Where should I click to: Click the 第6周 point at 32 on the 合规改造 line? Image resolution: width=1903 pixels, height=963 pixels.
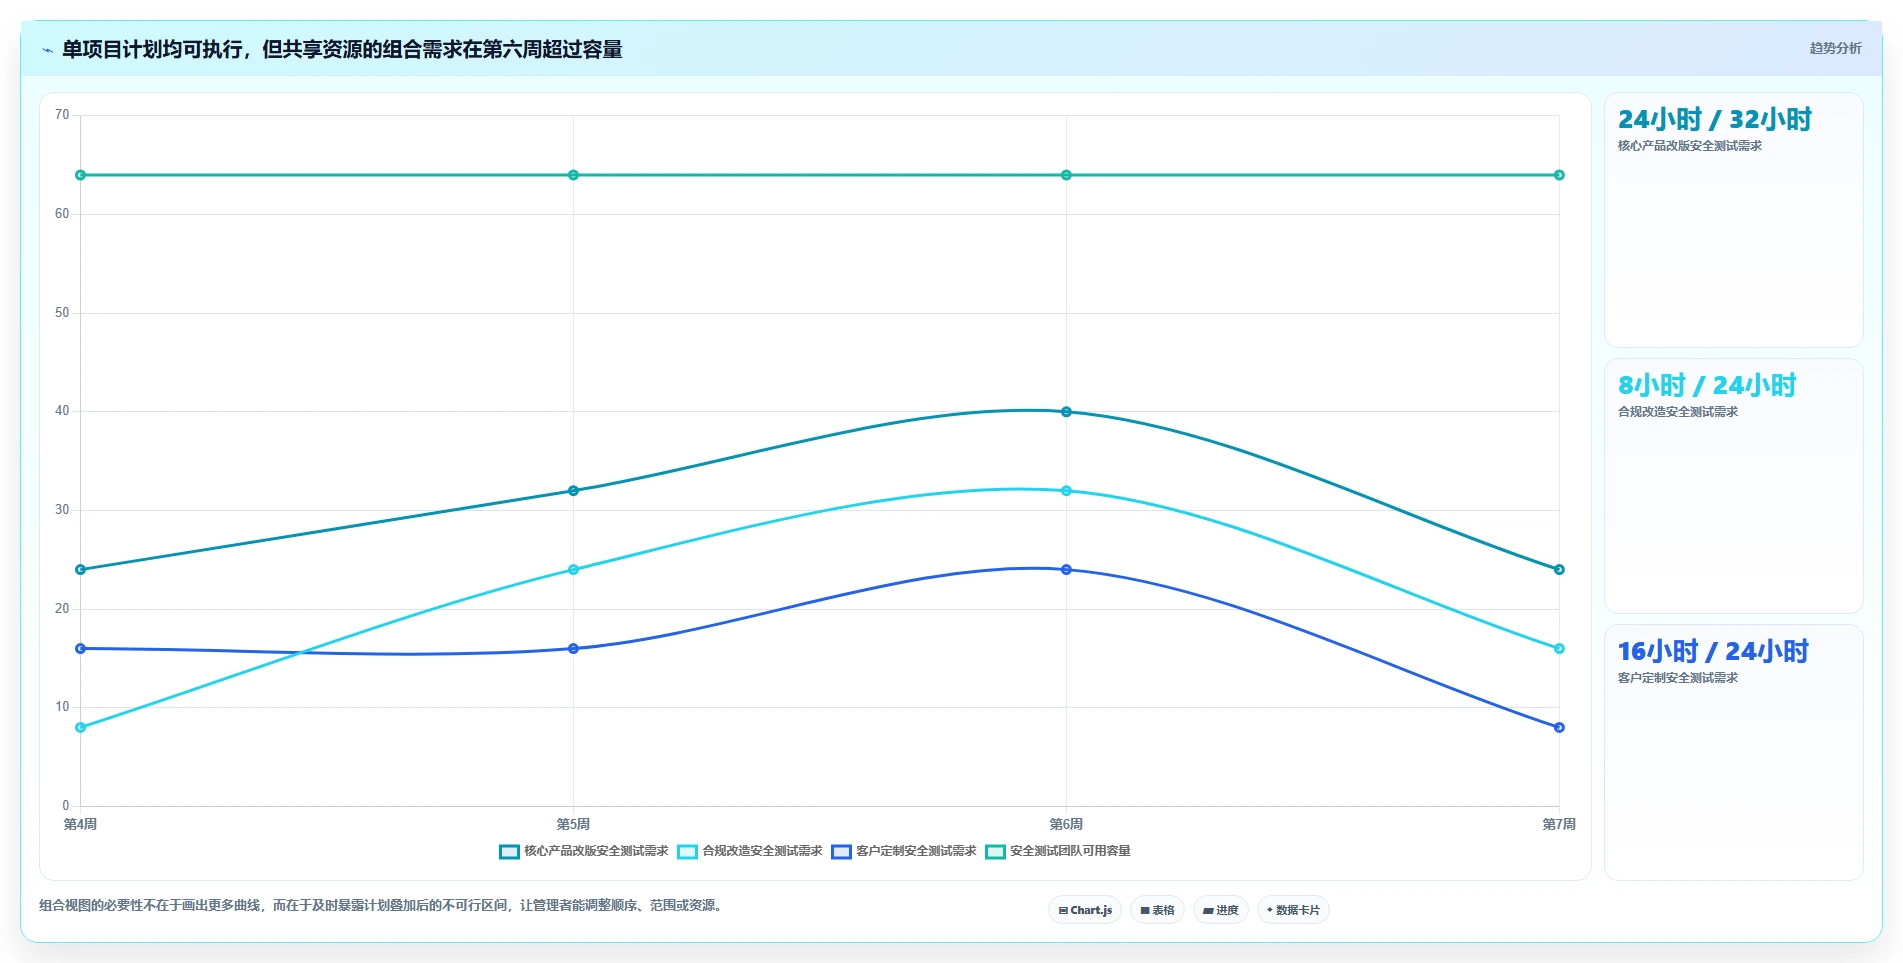tap(1066, 491)
